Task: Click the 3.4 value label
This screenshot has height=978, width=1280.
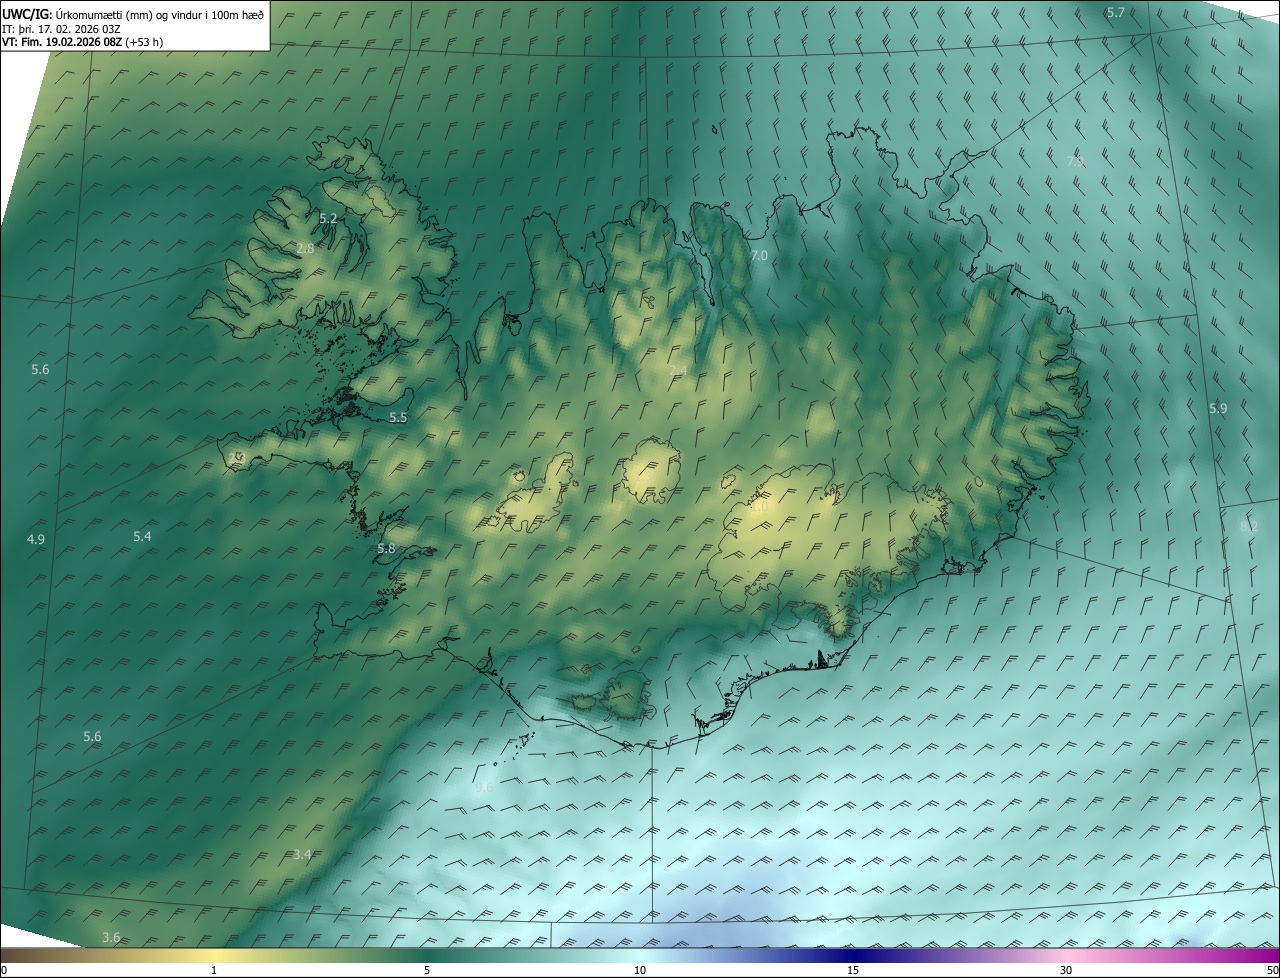Action: click(302, 854)
